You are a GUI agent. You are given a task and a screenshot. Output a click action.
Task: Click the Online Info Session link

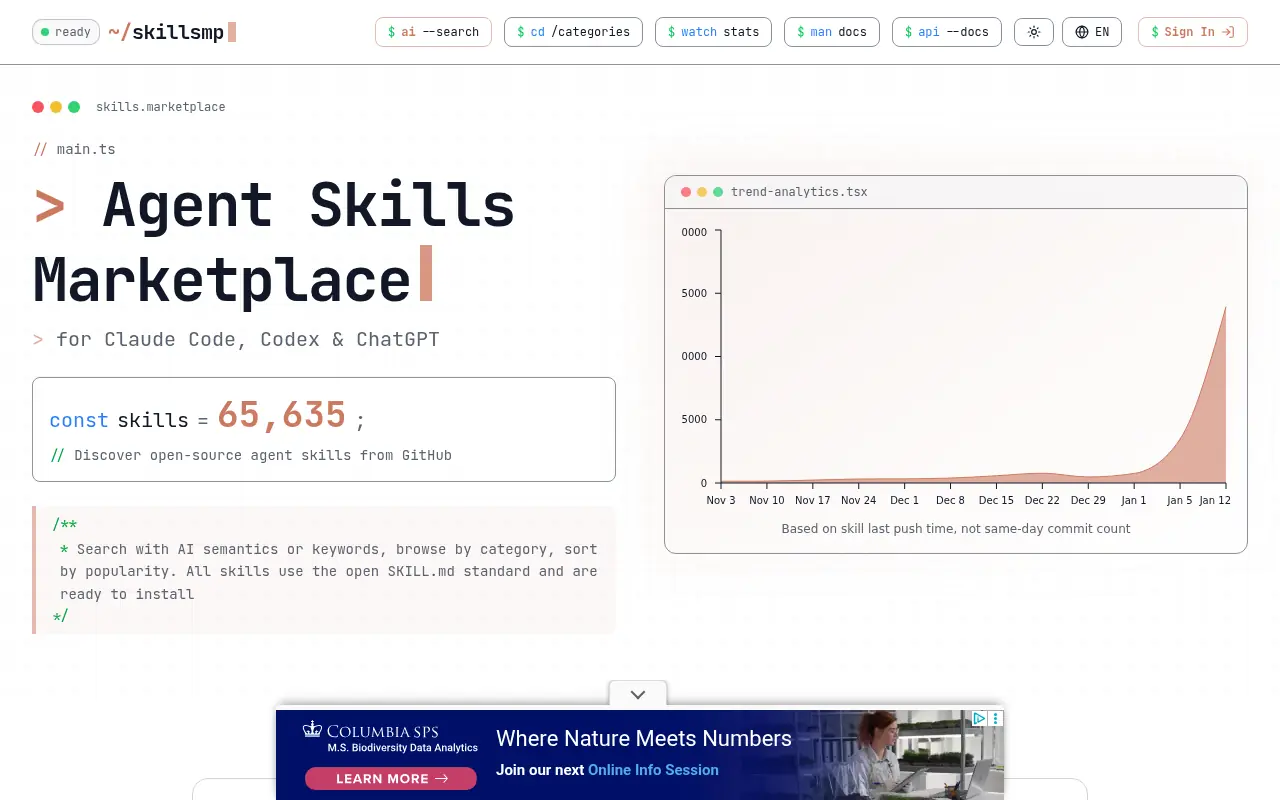coord(653,770)
